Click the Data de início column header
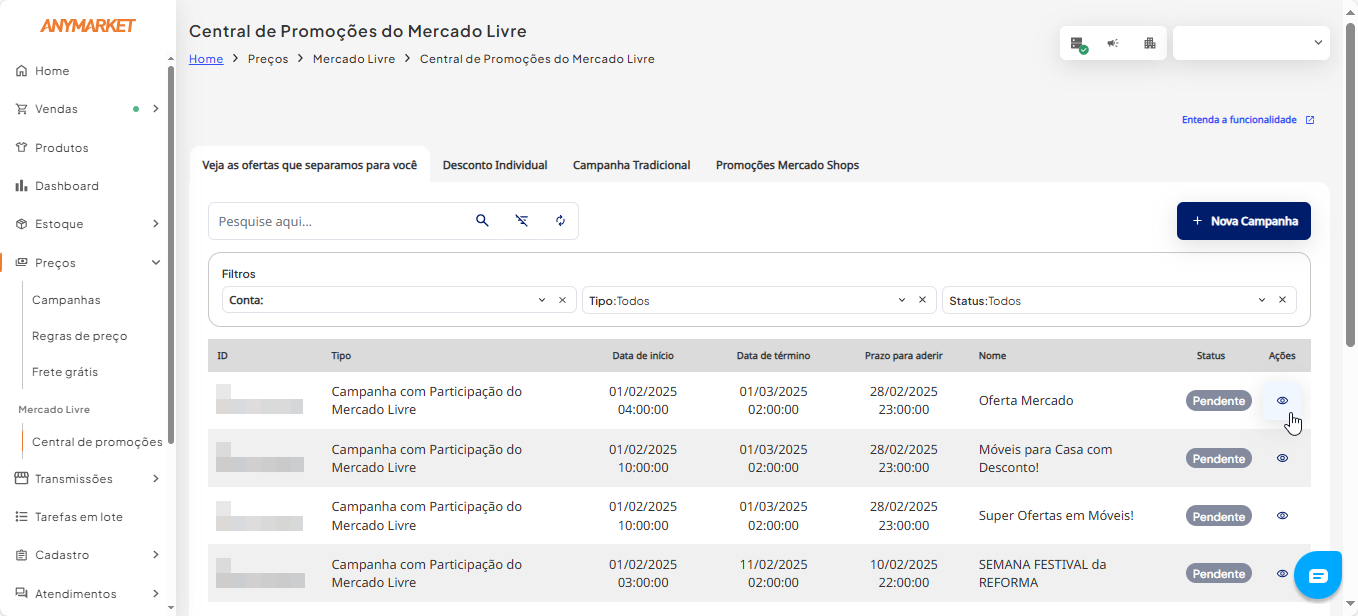The width and height of the screenshot is (1358, 616). (643, 356)
